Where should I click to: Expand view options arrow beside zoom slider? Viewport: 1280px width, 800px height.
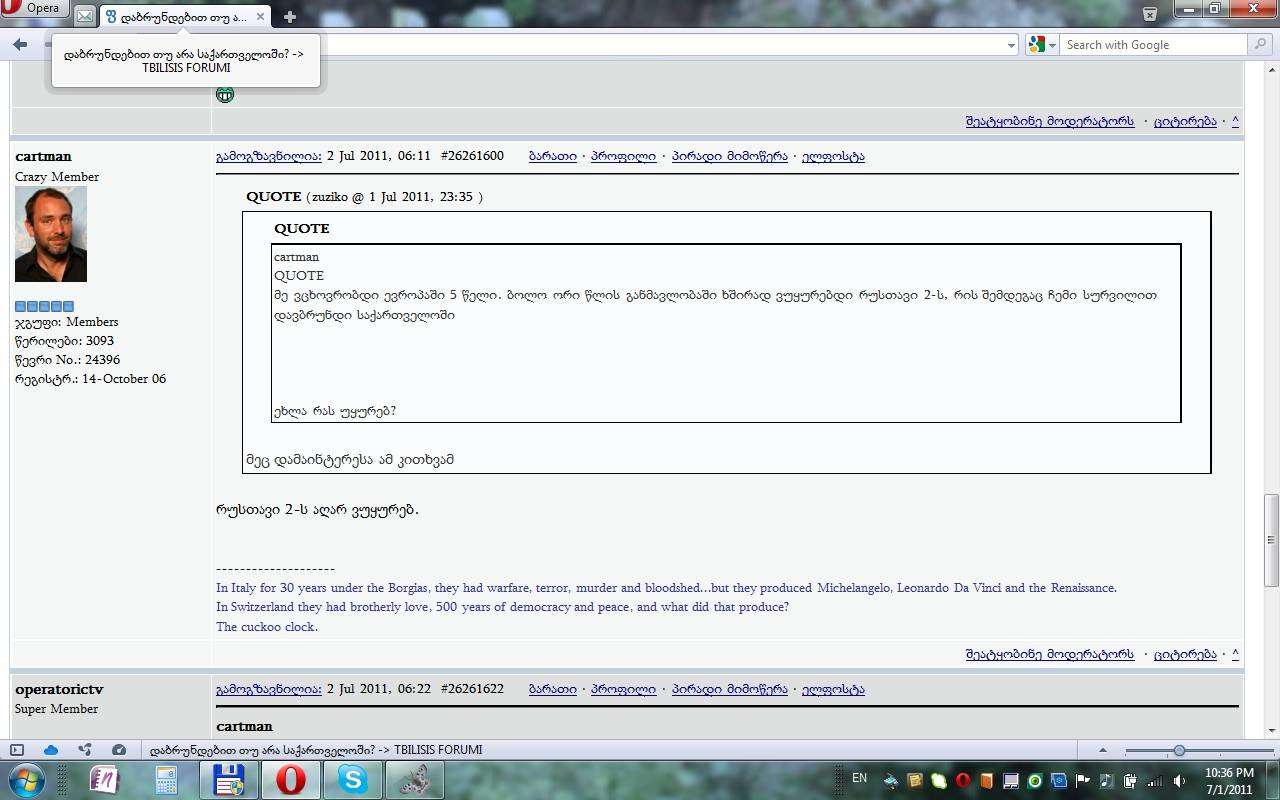[1103, 750]
